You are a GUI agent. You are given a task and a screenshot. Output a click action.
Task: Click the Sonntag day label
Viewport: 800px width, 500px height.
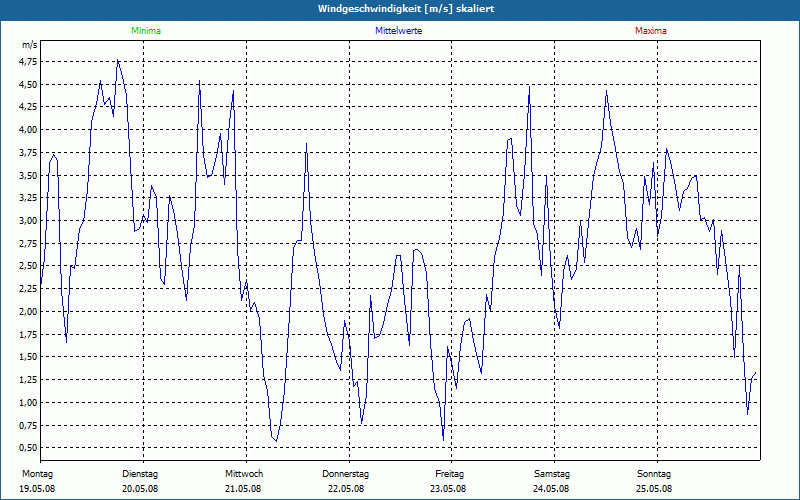[x=654, y=474]
